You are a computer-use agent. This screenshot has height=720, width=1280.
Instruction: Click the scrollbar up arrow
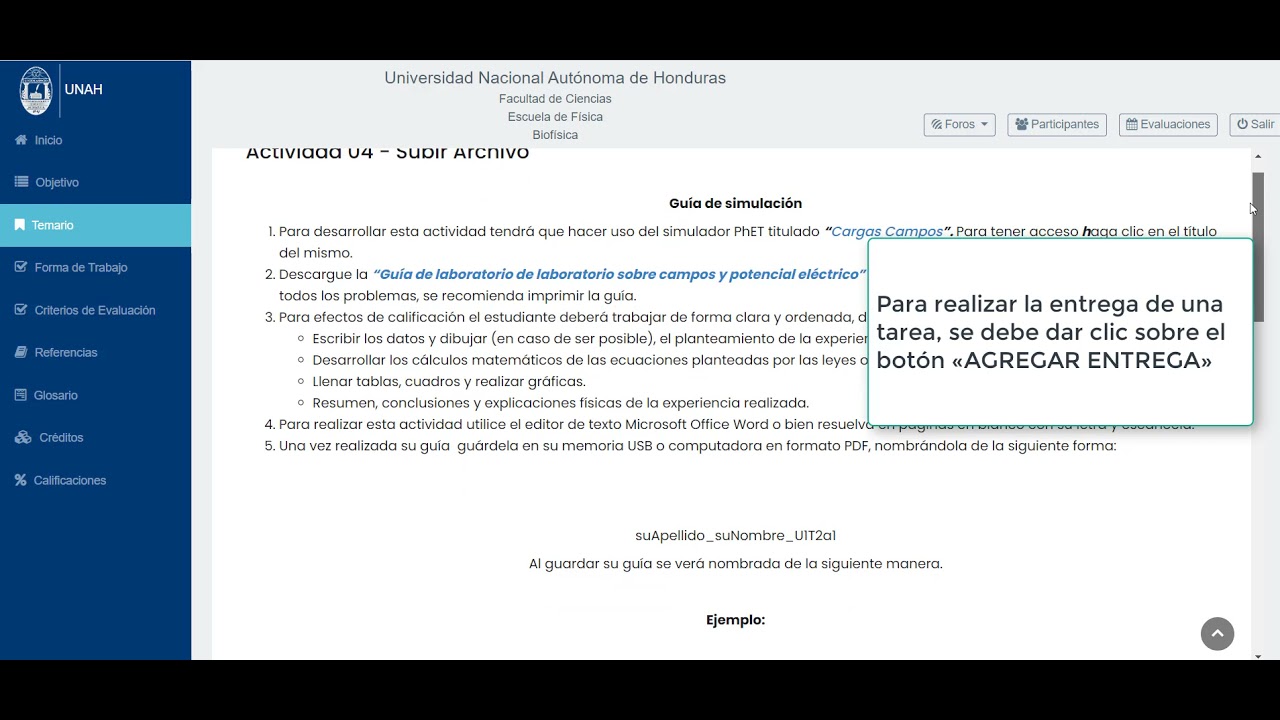coord(1258,156)
